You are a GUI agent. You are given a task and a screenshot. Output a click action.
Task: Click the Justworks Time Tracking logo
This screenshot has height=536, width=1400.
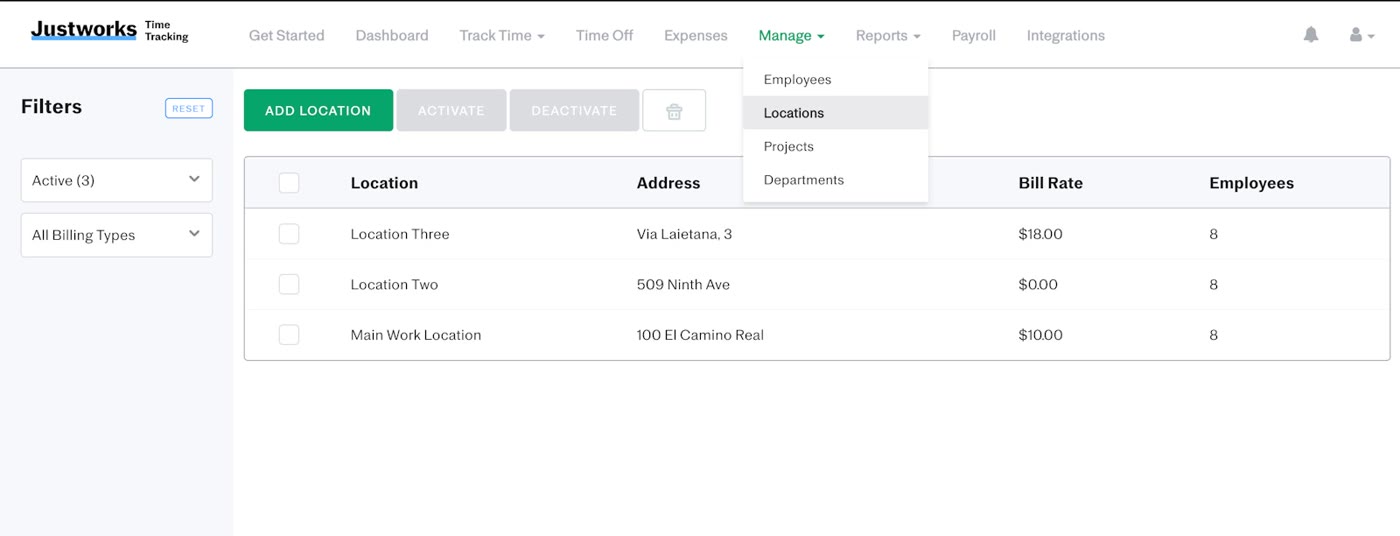109,31
